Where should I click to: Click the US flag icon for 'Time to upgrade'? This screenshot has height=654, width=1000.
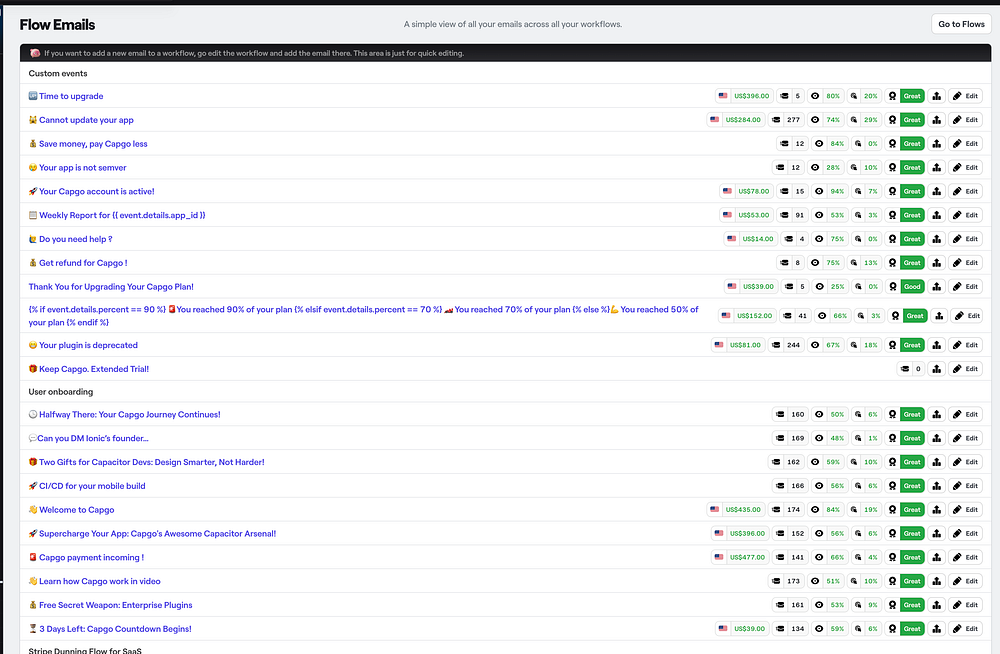[x=723, y=96]
